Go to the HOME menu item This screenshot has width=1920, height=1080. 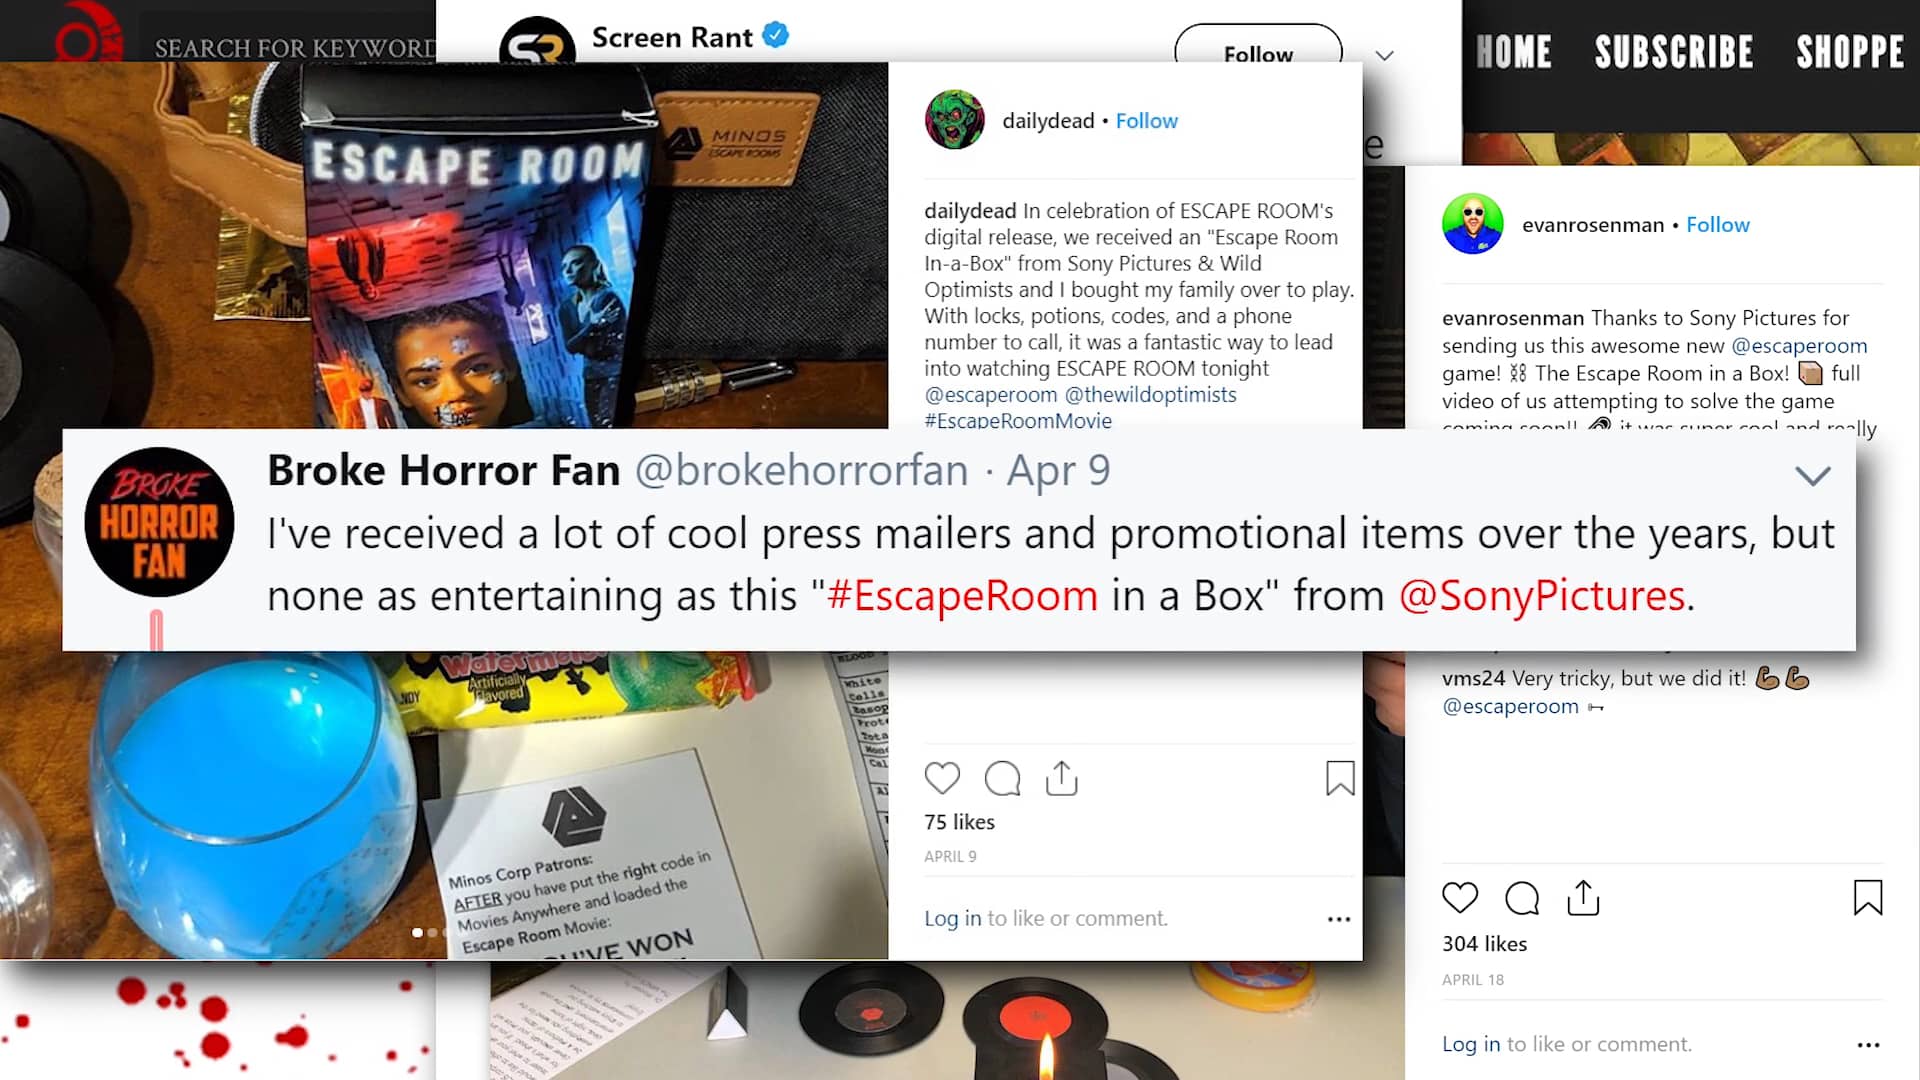coord(1513,52)
